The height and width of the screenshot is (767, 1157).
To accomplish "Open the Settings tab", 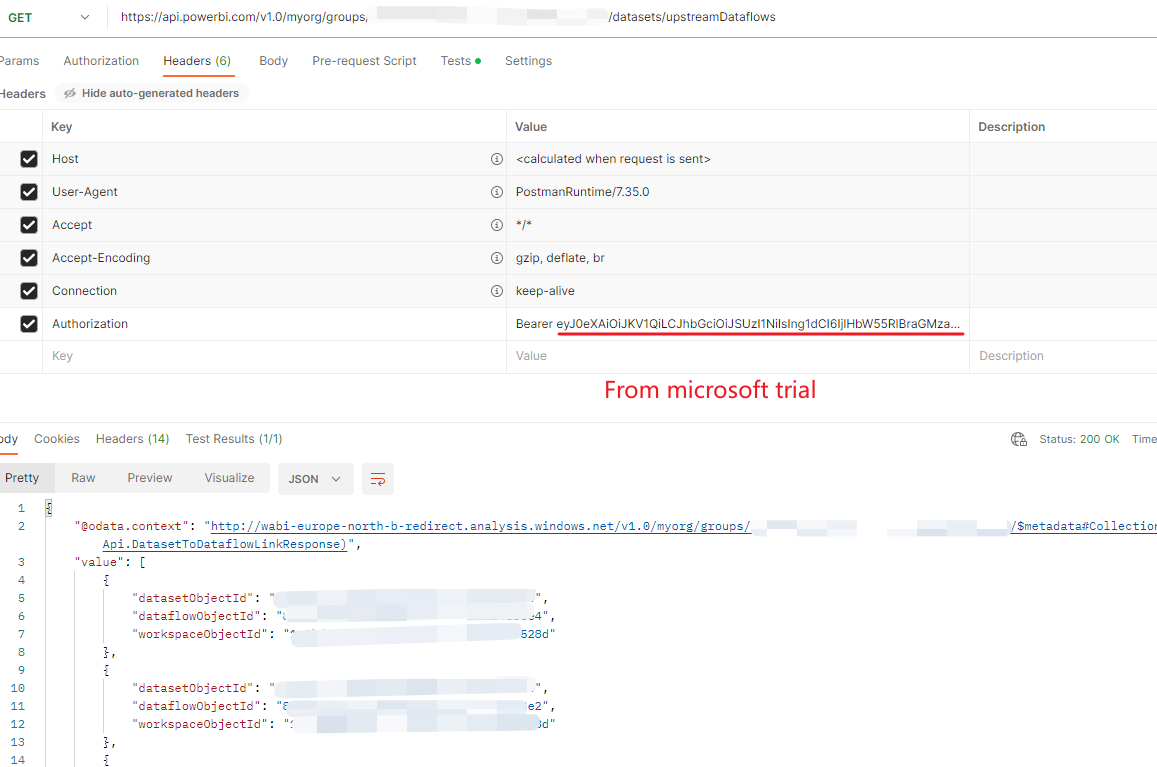I will [x=528, y=61].
